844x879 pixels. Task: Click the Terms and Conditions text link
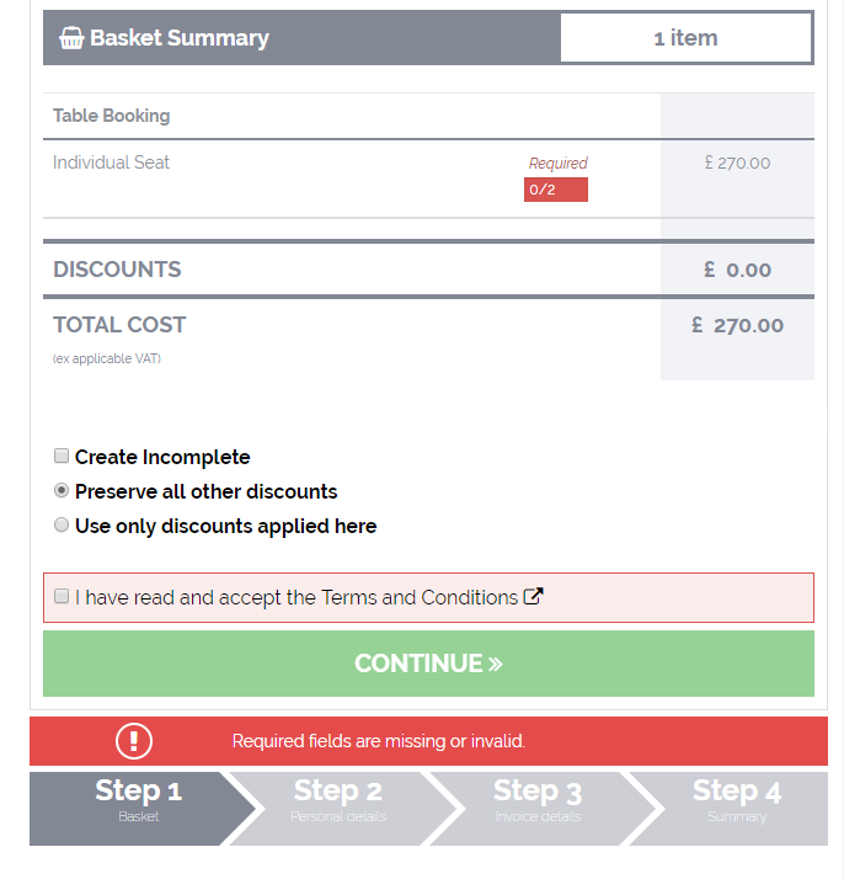pos(420,598)
